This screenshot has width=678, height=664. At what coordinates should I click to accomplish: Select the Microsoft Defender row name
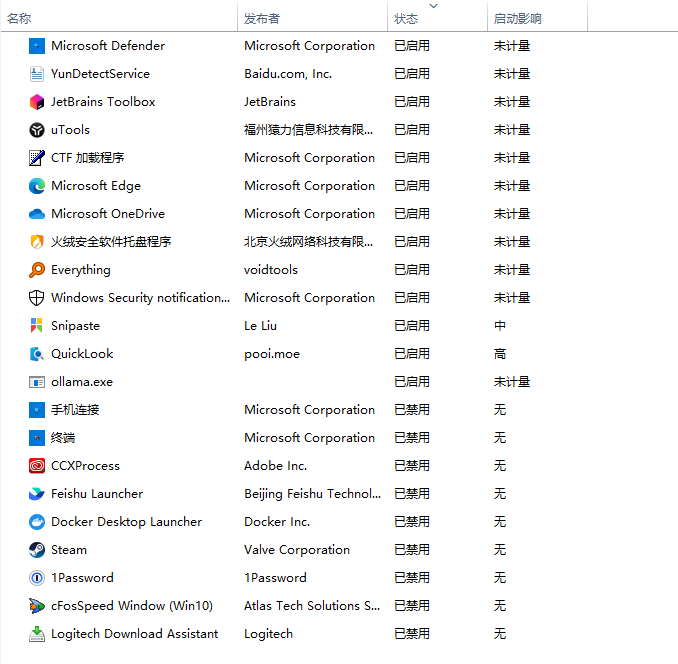pos(108,46)
